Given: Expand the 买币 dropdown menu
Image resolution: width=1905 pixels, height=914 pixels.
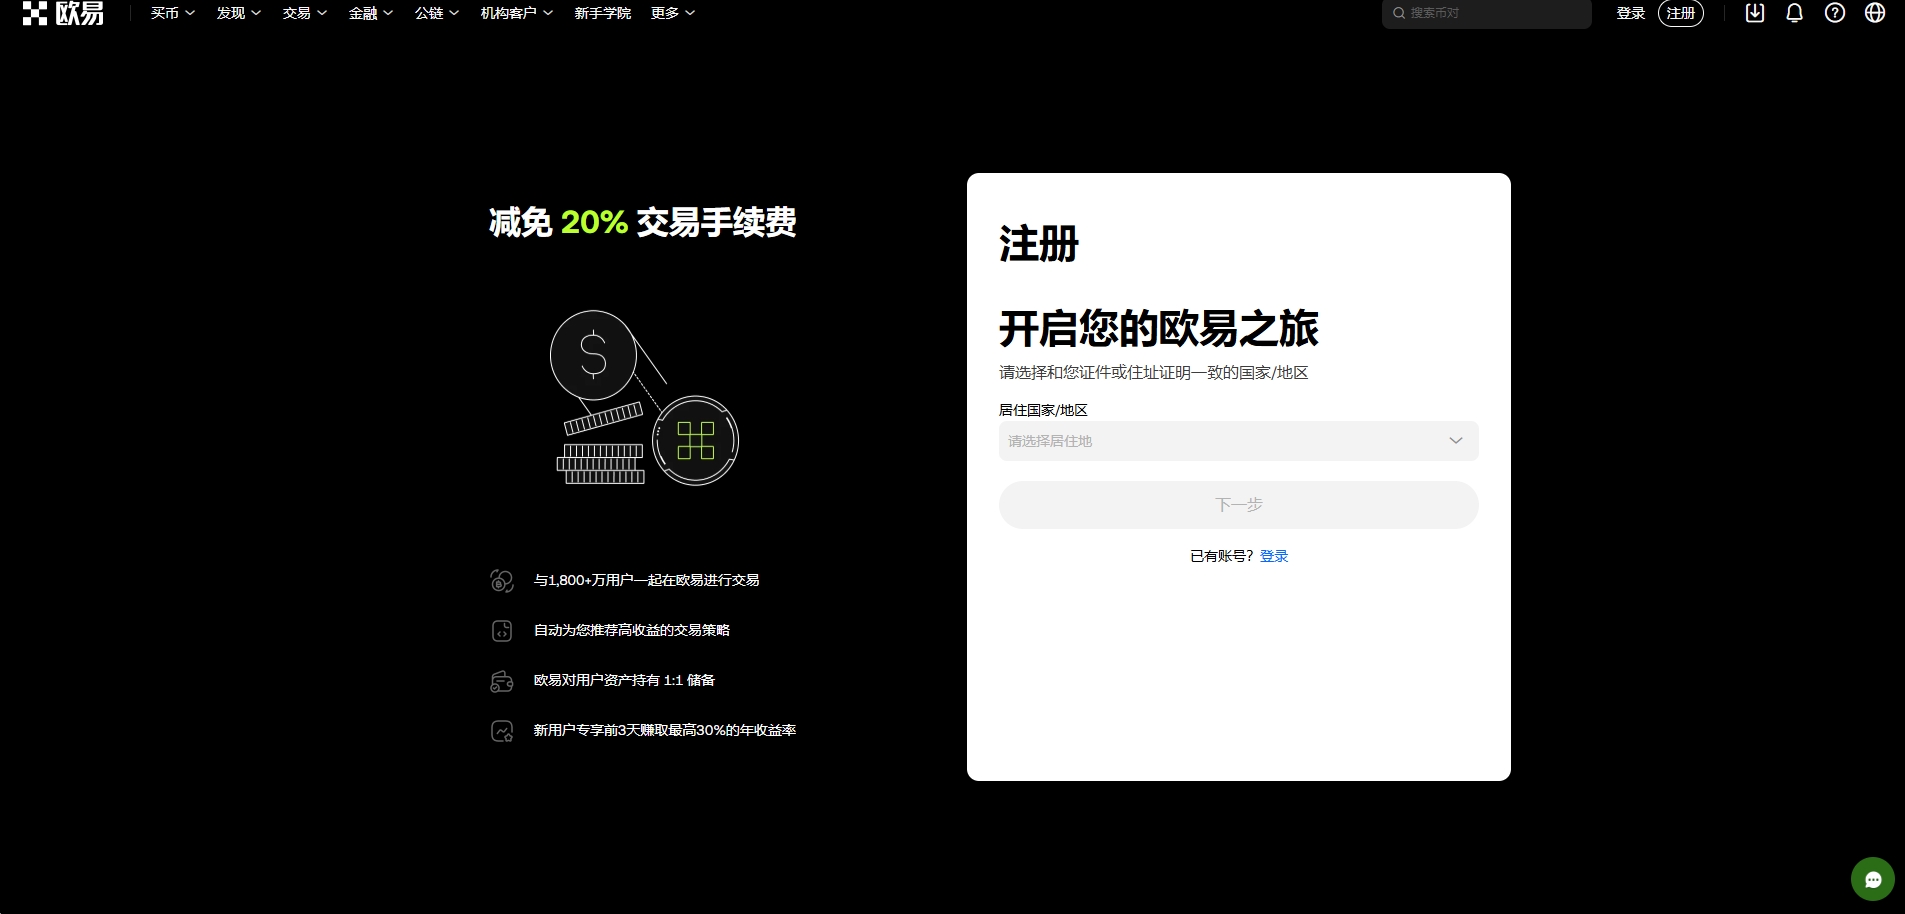Looking at the screenshot, I should (172, 13).
